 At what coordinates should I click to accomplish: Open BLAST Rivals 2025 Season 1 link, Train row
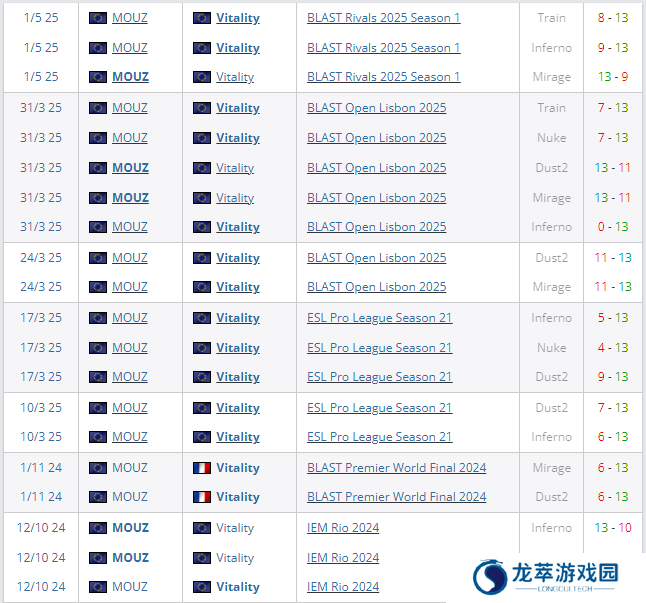[x=384, y=18]
